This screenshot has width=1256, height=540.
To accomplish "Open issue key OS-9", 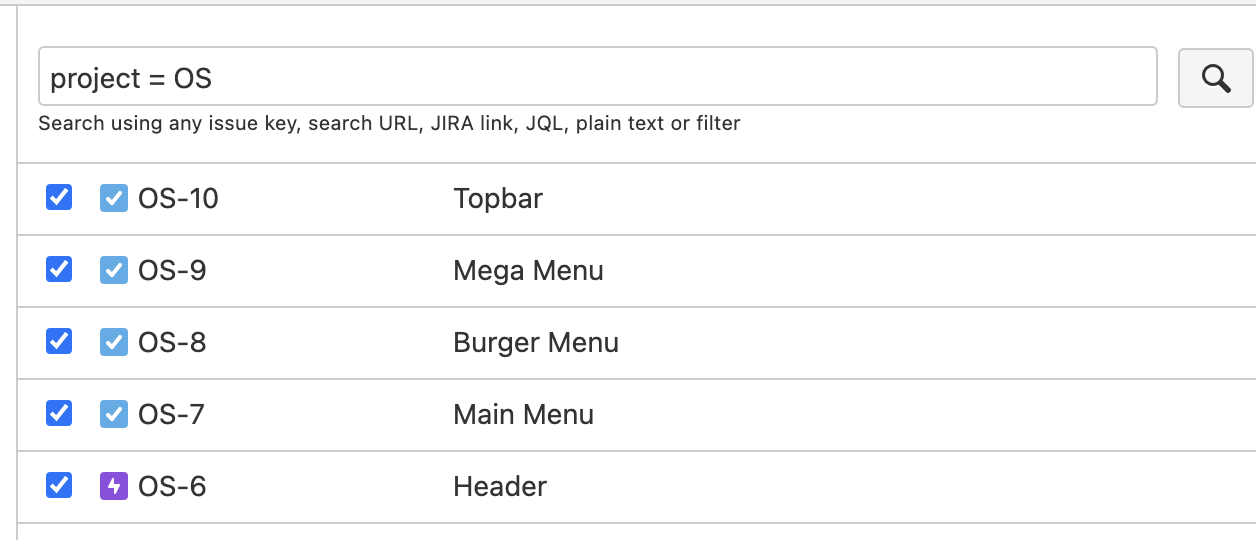I will [172, 270].
